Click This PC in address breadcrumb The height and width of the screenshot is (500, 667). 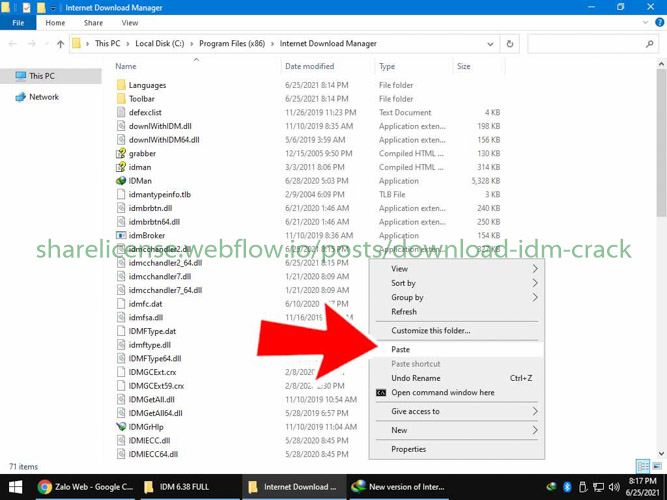pyautogui.click(x=108, y=43)
